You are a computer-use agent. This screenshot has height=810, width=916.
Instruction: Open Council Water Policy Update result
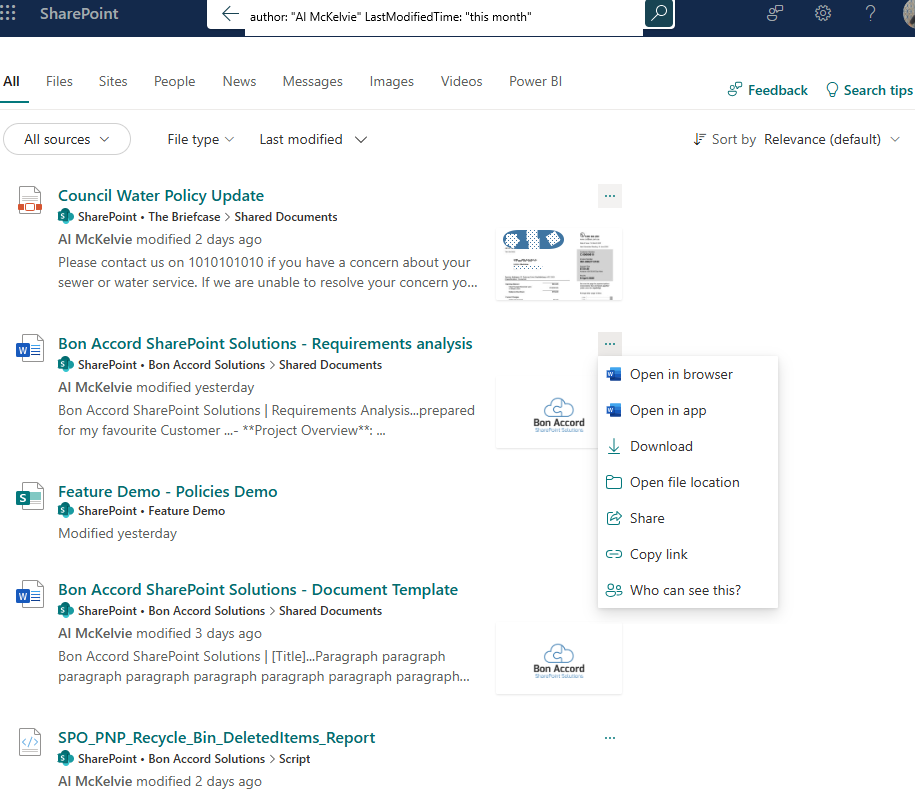161,196
